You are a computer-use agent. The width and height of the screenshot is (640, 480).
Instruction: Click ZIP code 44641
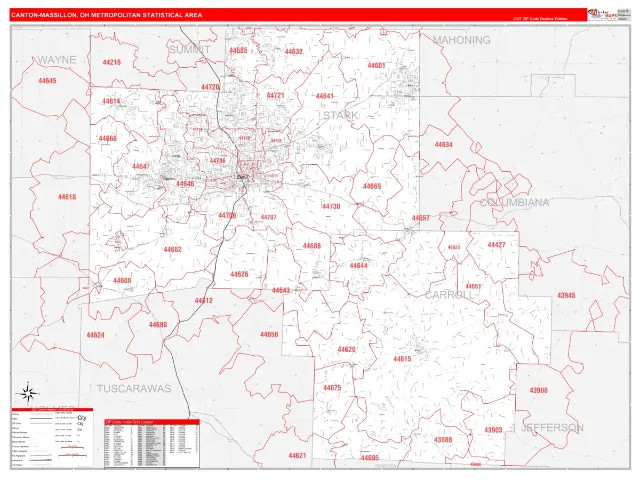pyautogui.click(x=325, y=96)
